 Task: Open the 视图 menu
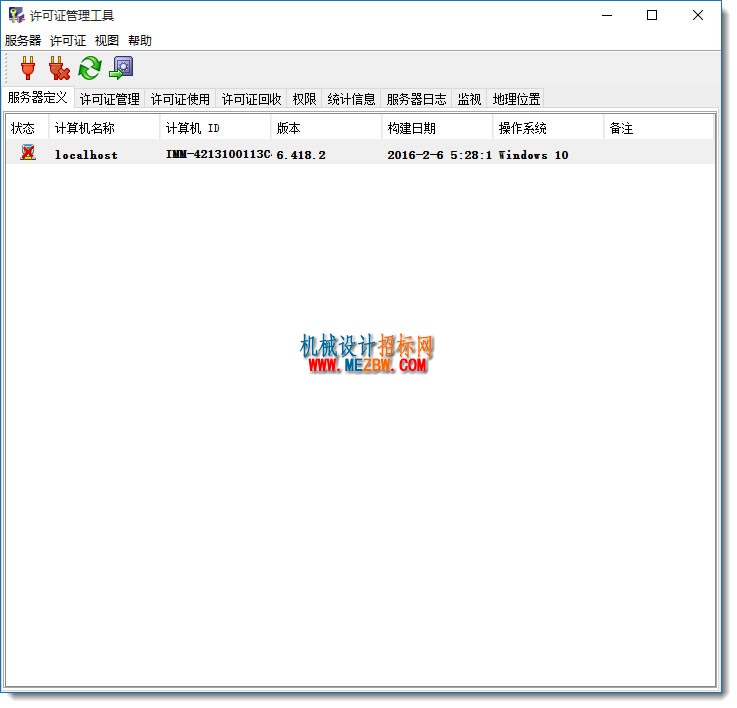click(x=107, y=41)
